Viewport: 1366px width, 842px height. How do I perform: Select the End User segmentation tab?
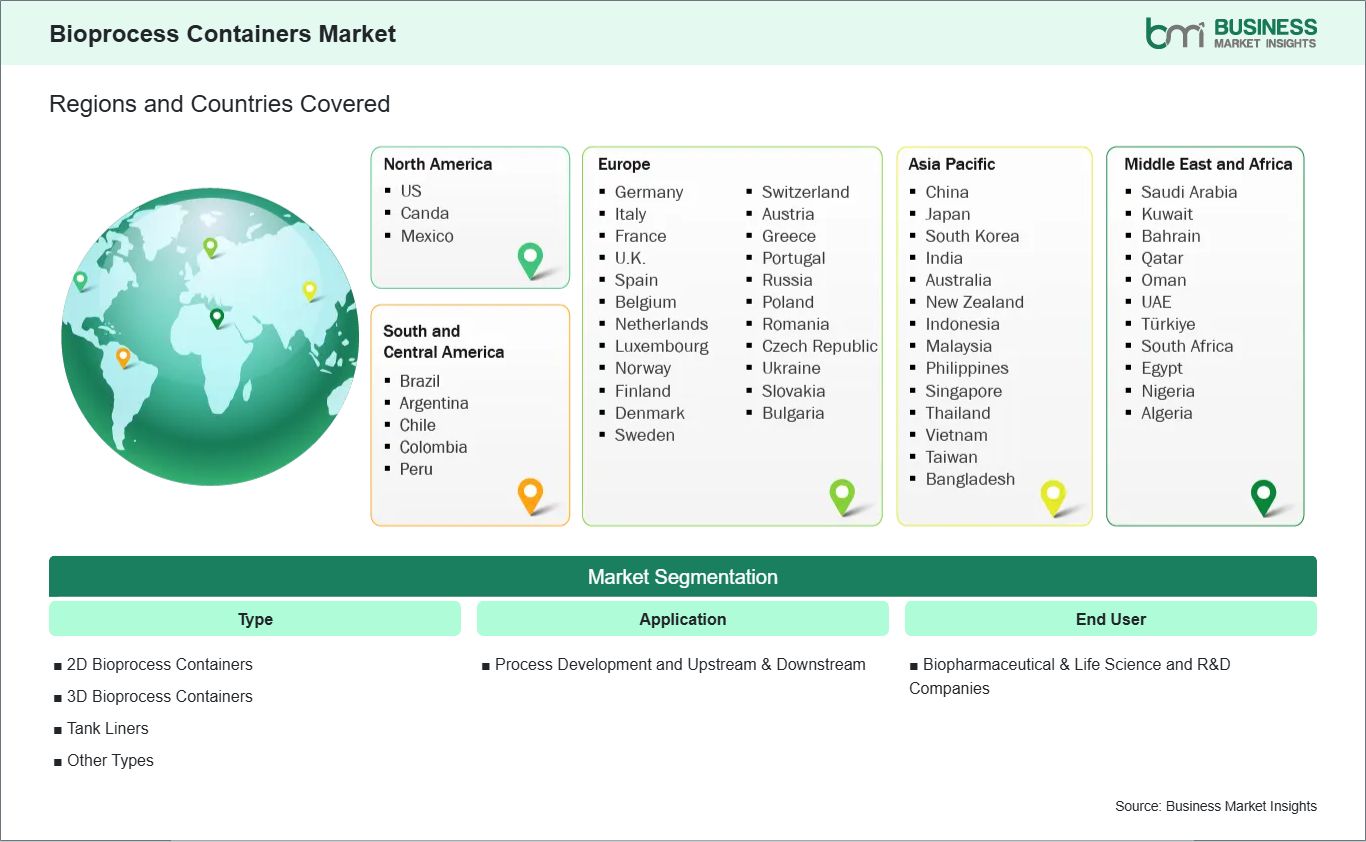pyautogui.click(x=1110, y=619)
